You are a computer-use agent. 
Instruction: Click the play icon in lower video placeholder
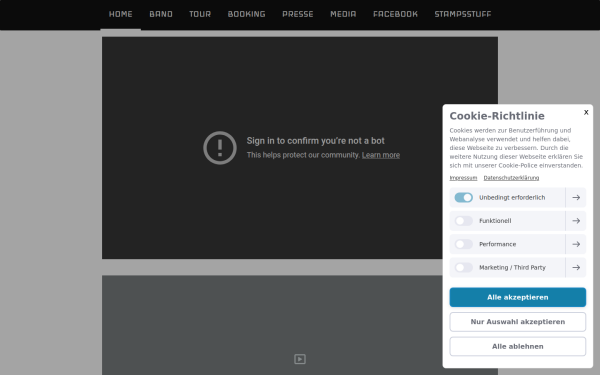coord(300,359)
